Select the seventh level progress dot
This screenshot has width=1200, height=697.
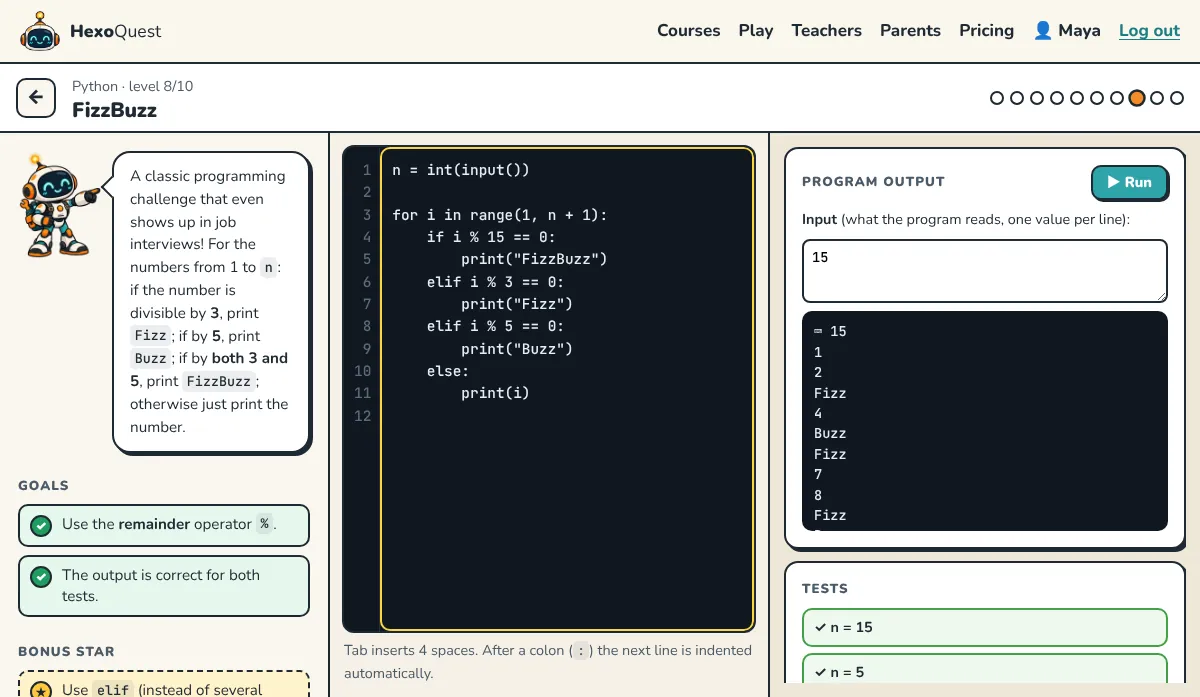click(1117, 98)
